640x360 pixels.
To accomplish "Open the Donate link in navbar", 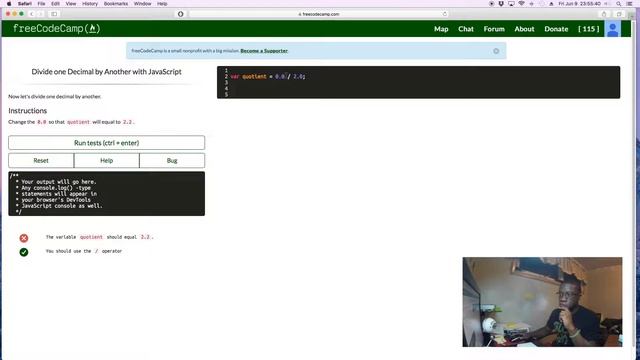I will 556,29.
